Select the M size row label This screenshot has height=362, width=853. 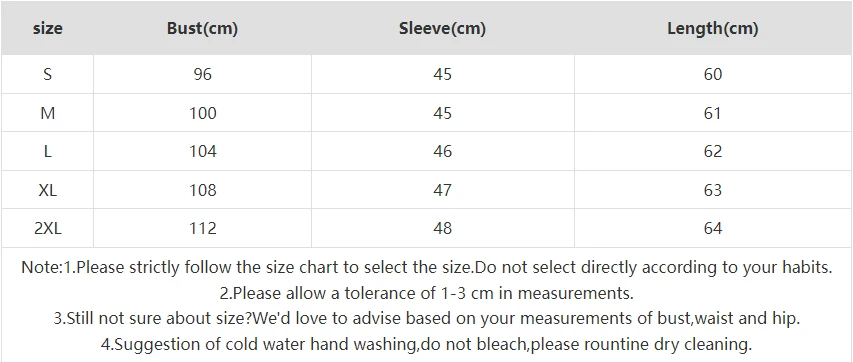click(x=47, y=113)
